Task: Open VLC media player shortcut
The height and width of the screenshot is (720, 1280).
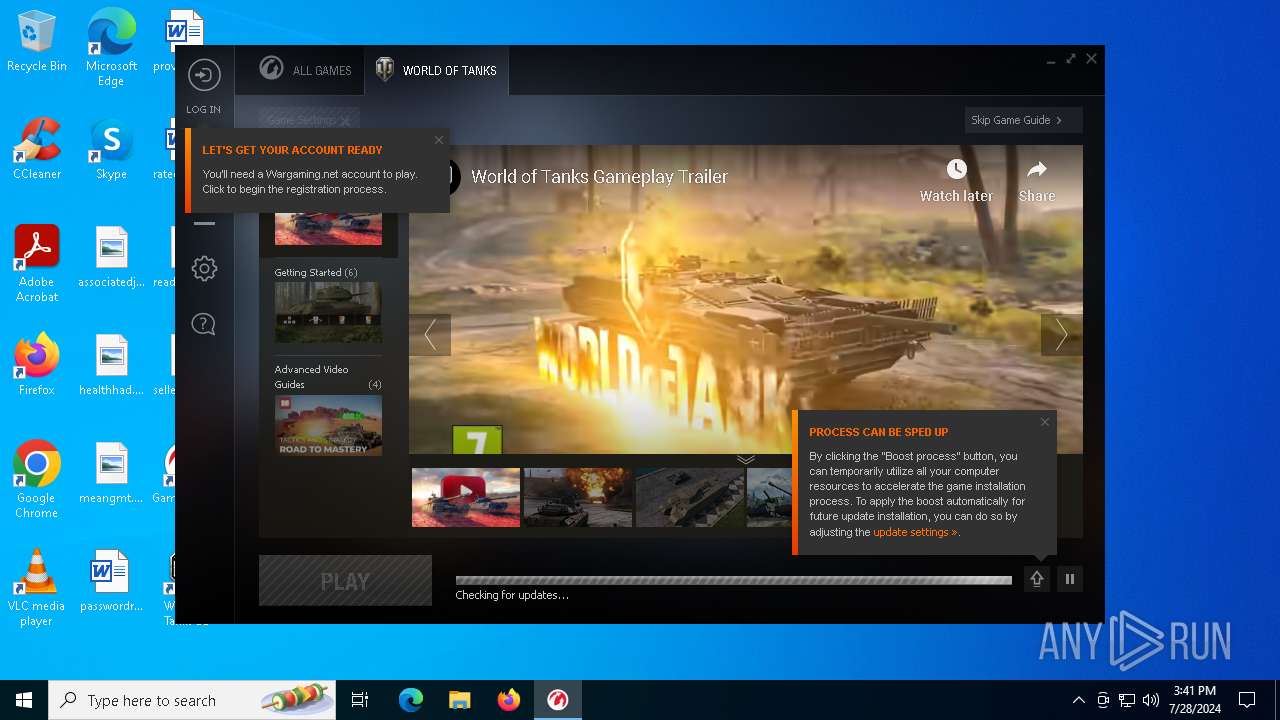Action: (x=37, y=588)
